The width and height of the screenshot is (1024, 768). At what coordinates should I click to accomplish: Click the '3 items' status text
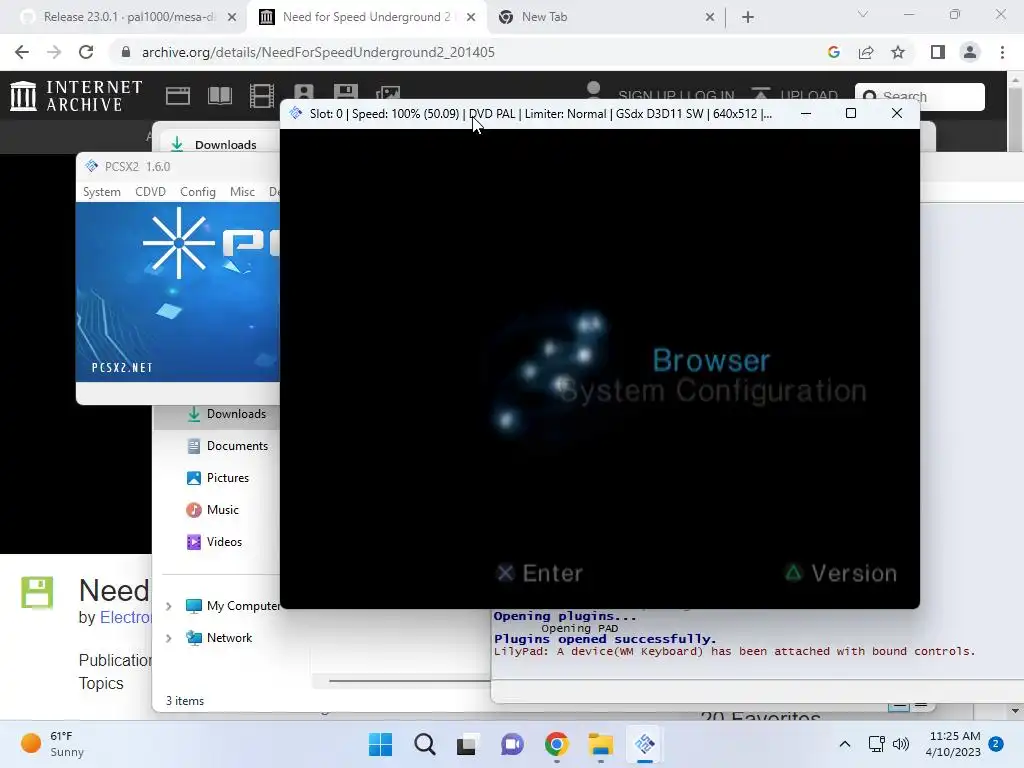[x=185, y=701]
